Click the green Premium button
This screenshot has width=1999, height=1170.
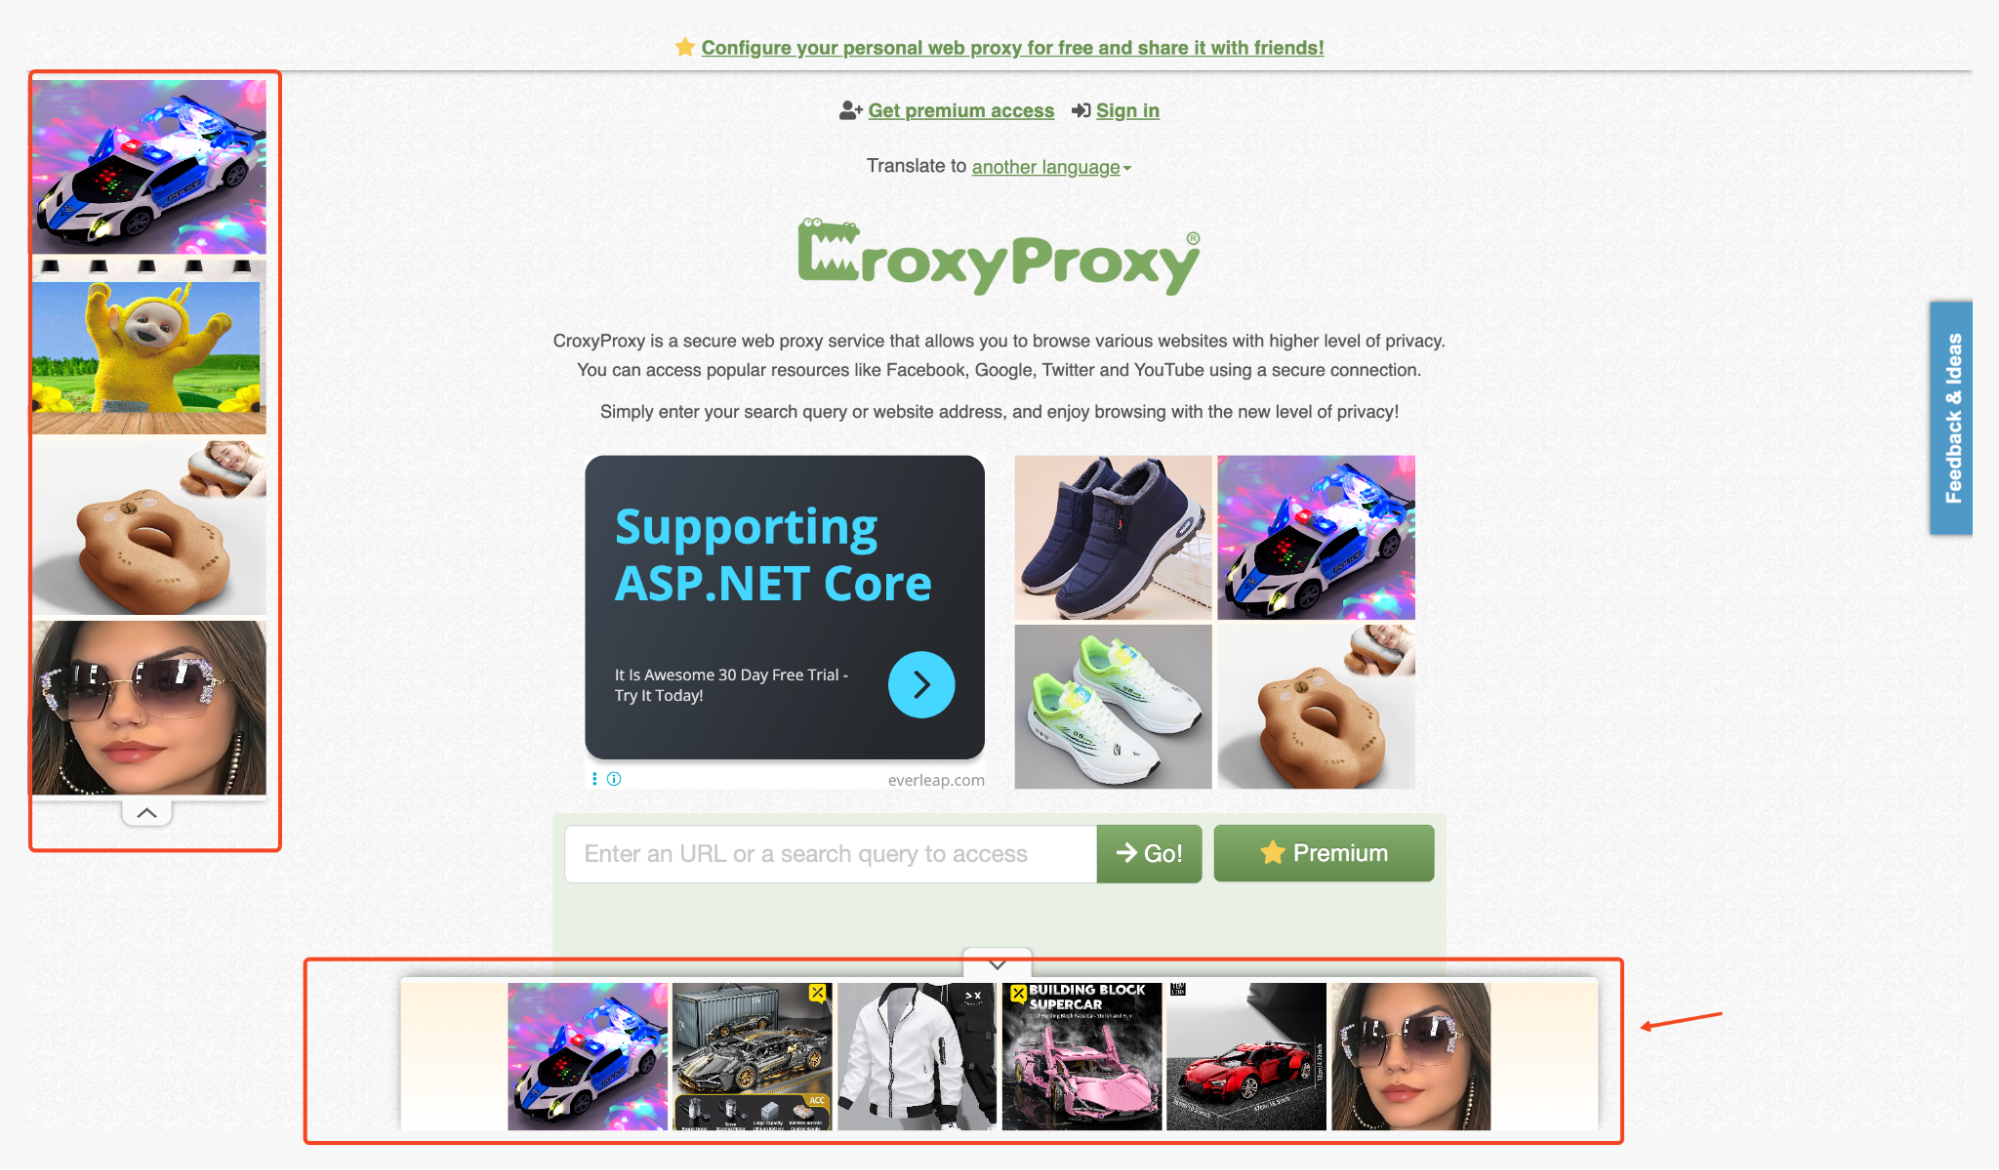click(1324, 853)
